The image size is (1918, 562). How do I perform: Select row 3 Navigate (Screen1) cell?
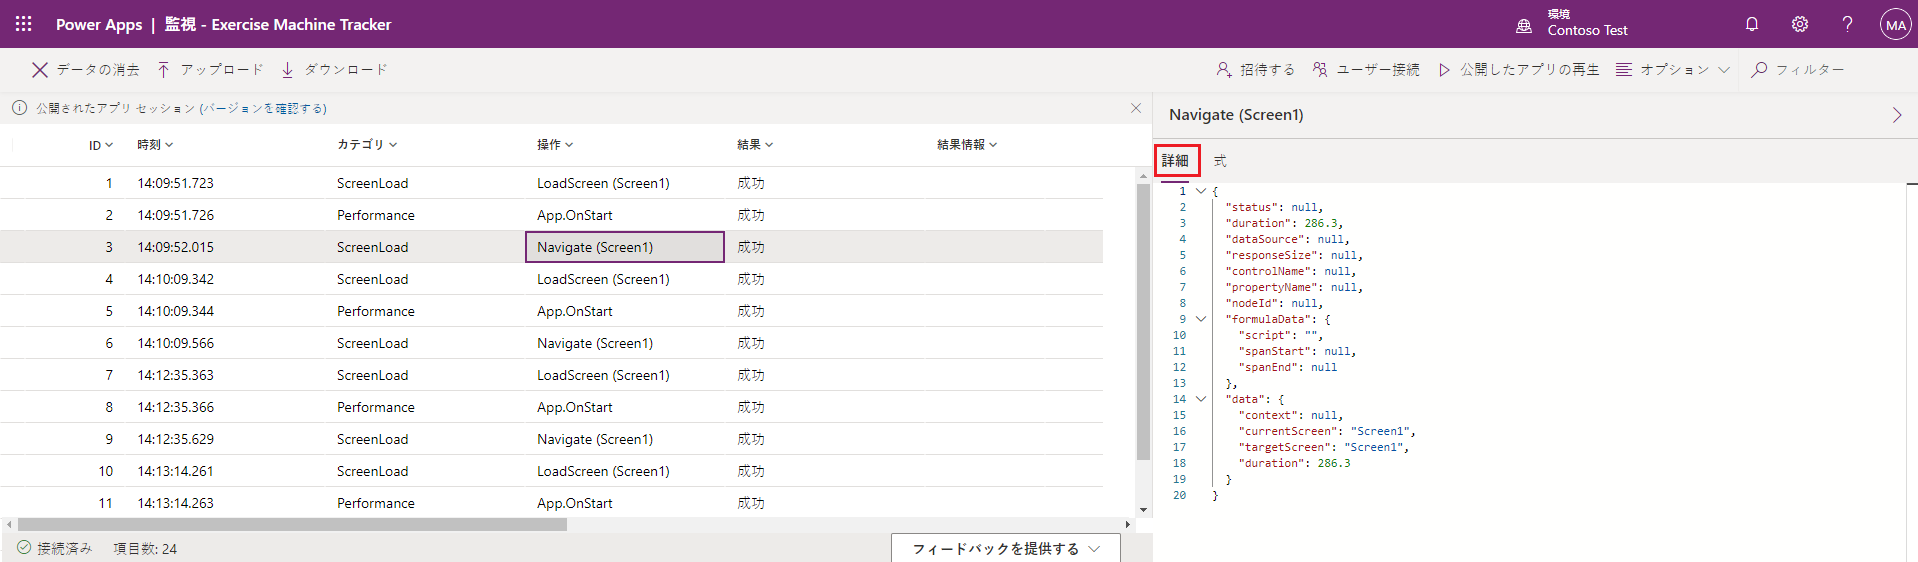[625, 247]
